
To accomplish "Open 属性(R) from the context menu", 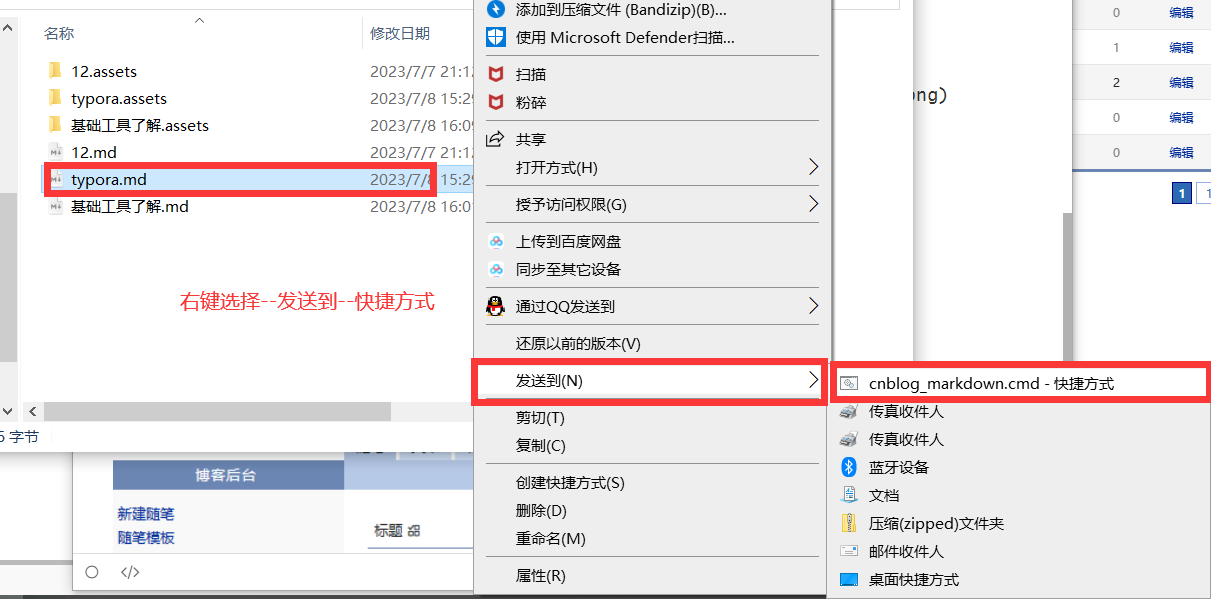I will pos(540,575).
